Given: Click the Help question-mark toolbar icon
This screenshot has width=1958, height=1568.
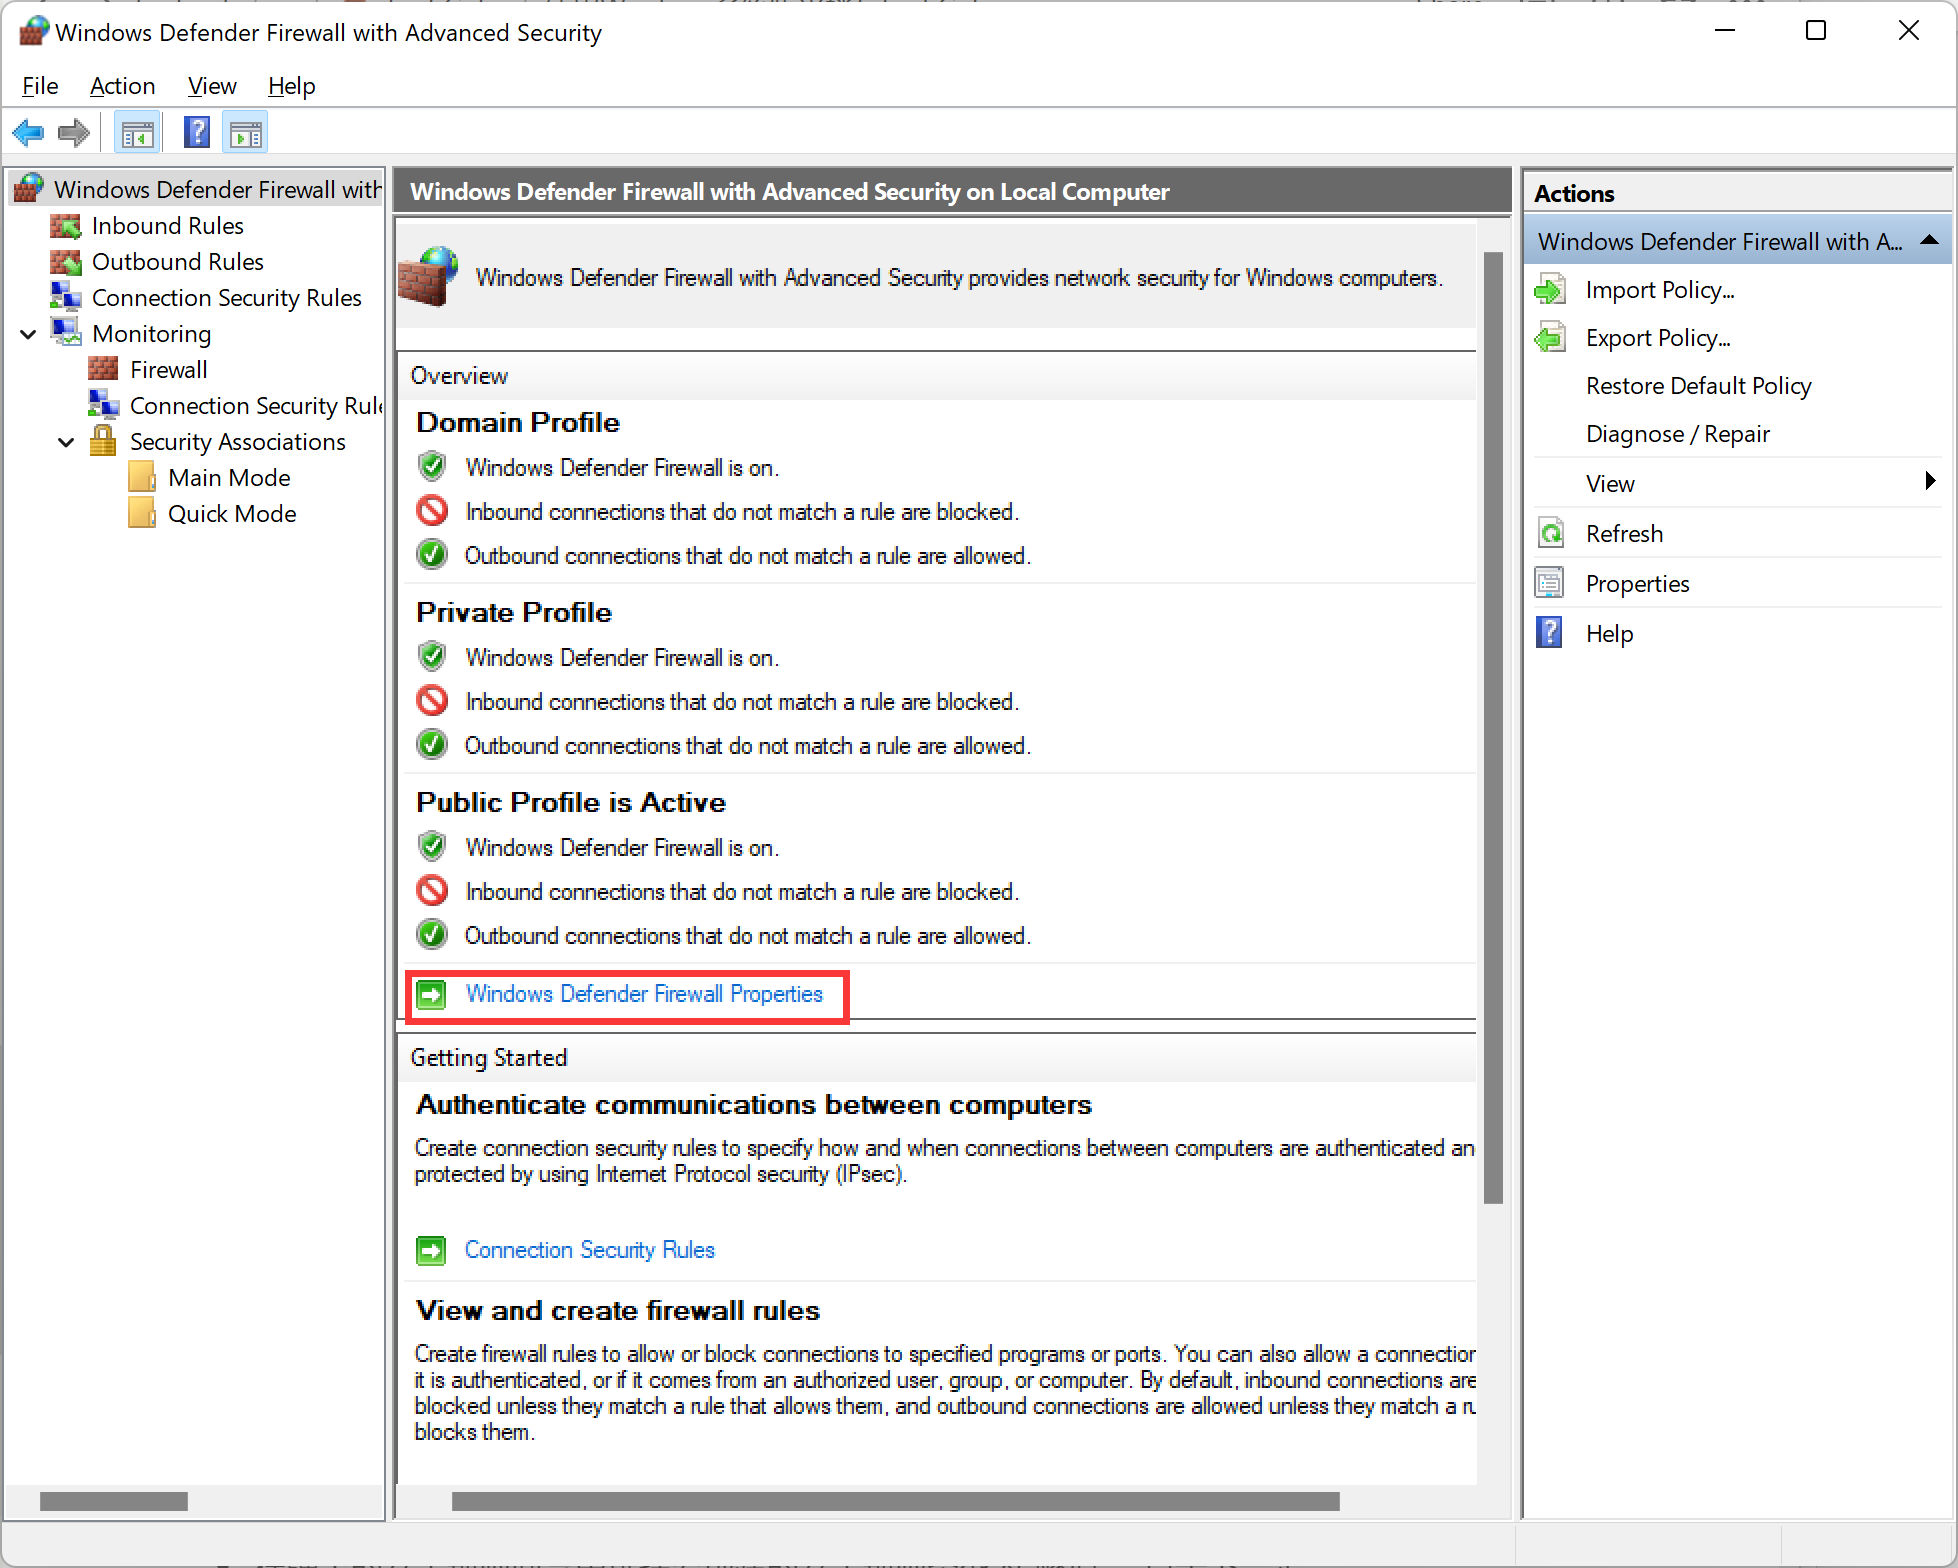Looking at the screenshot, I should click(x=197, y=133).
